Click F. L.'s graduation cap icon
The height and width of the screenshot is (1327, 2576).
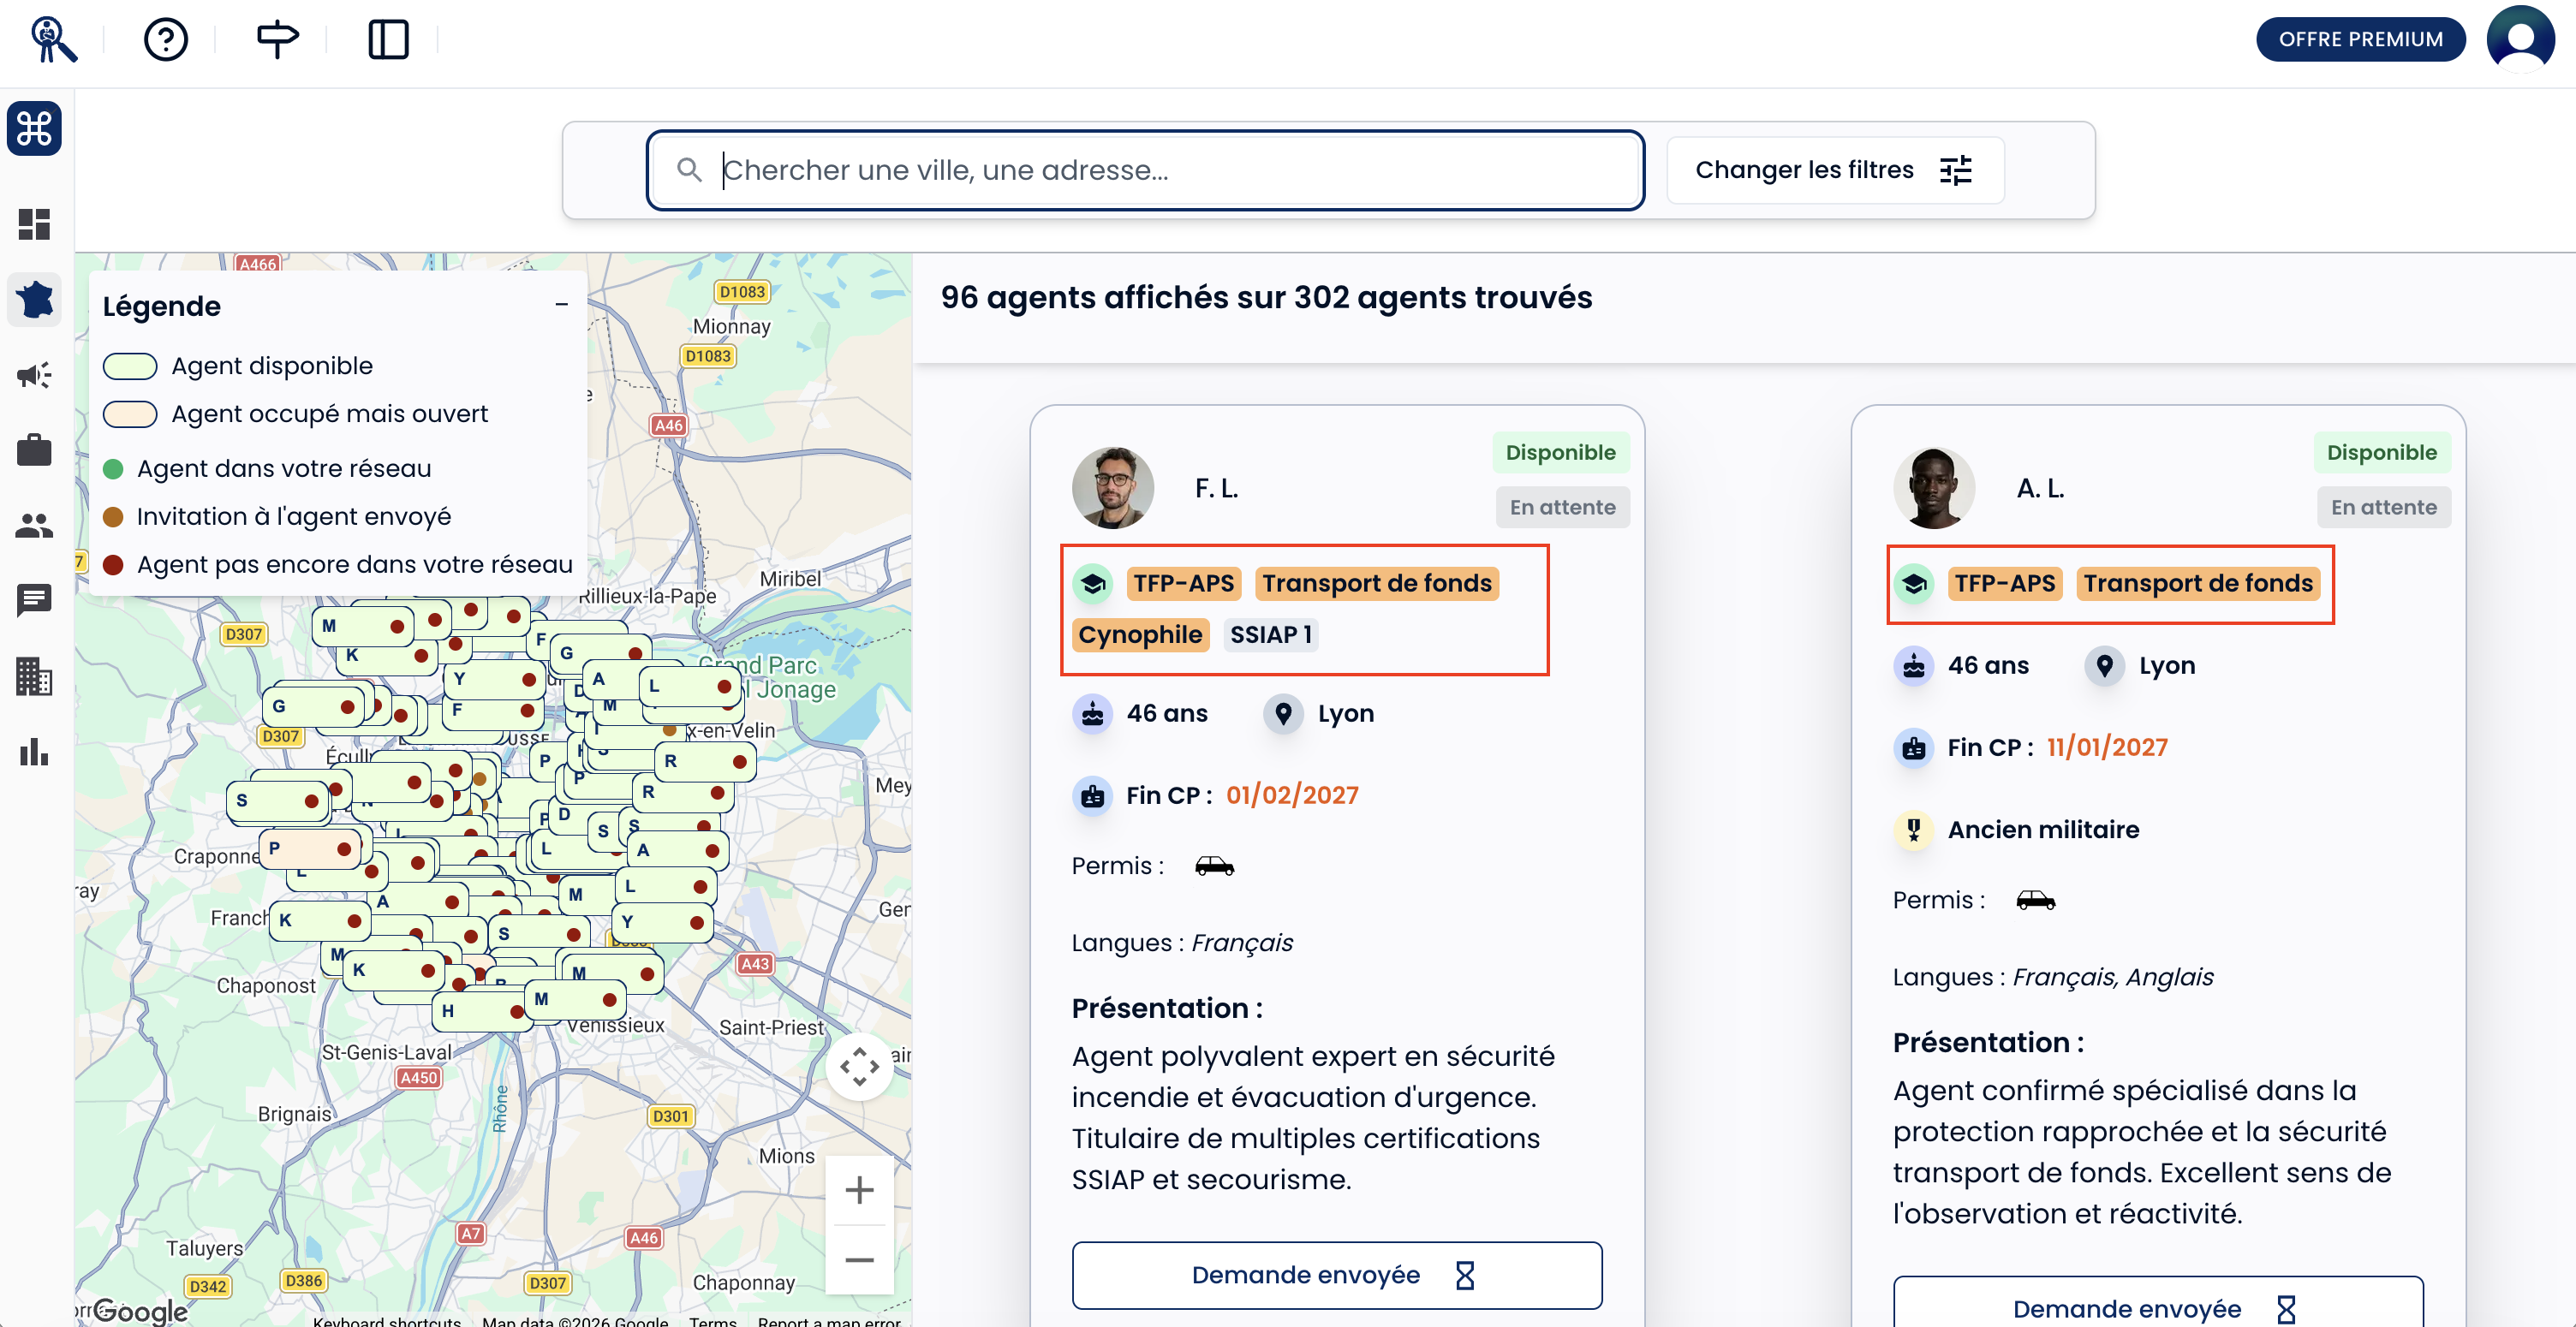pos(1093,583)
